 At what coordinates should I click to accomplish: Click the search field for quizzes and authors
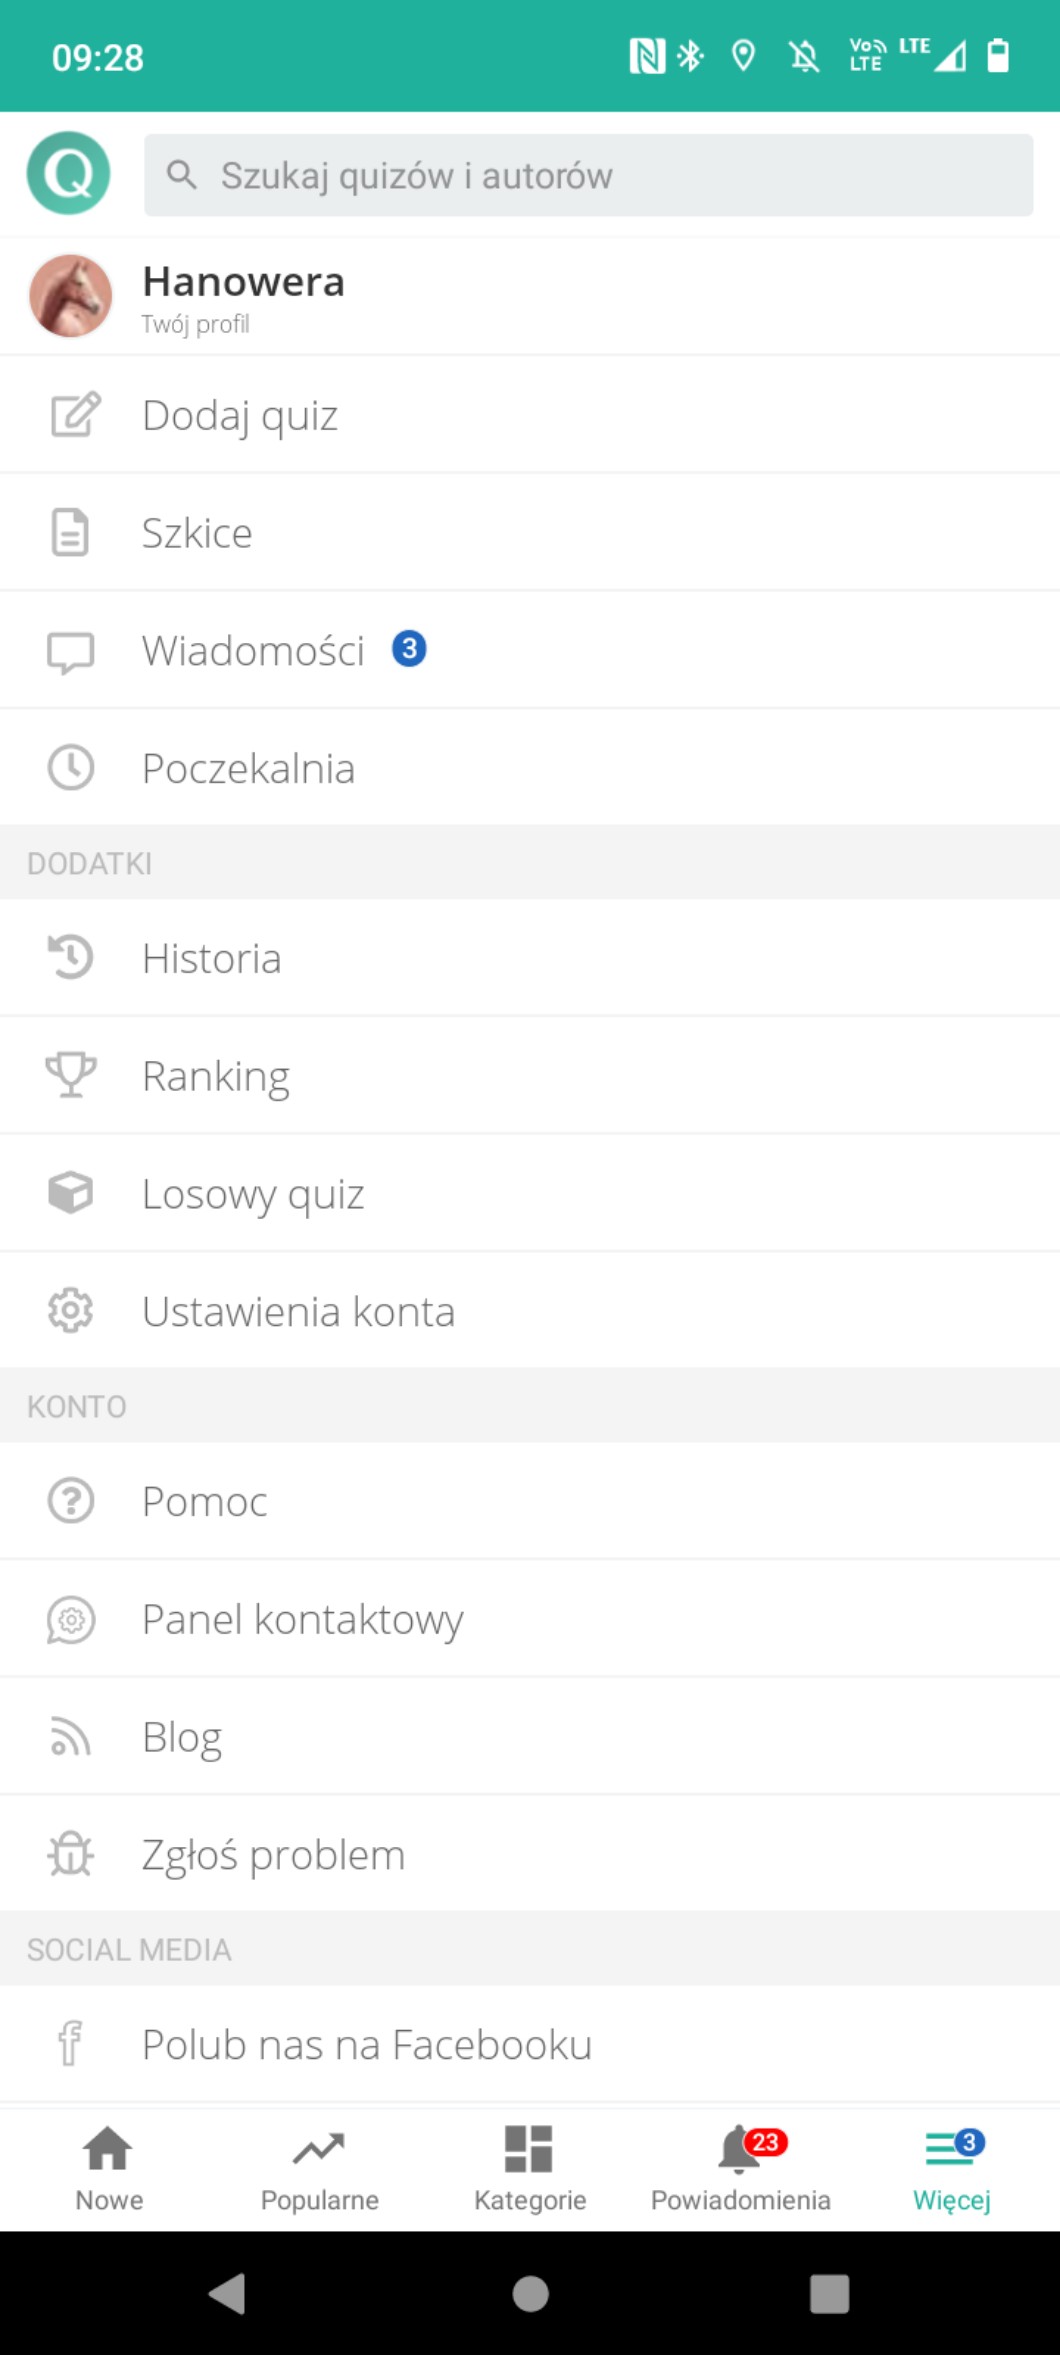click(588, 176)
